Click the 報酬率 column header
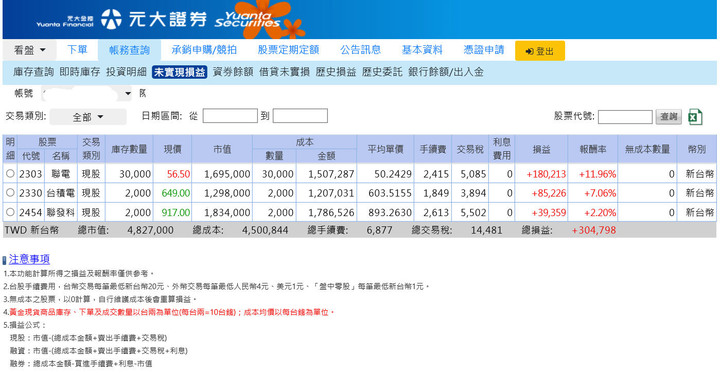The image size is (720, 373). click(x=593, y=149)
